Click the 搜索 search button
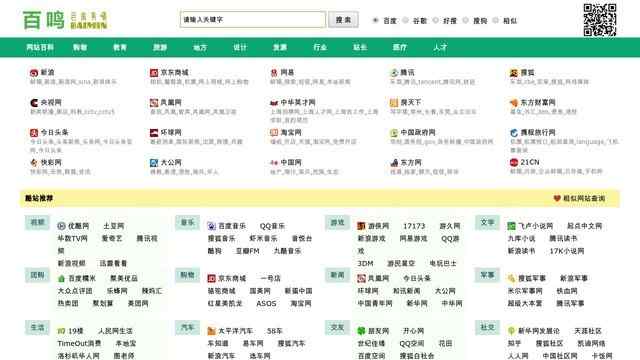Screen dimensions: 640x360 [343, 20]
